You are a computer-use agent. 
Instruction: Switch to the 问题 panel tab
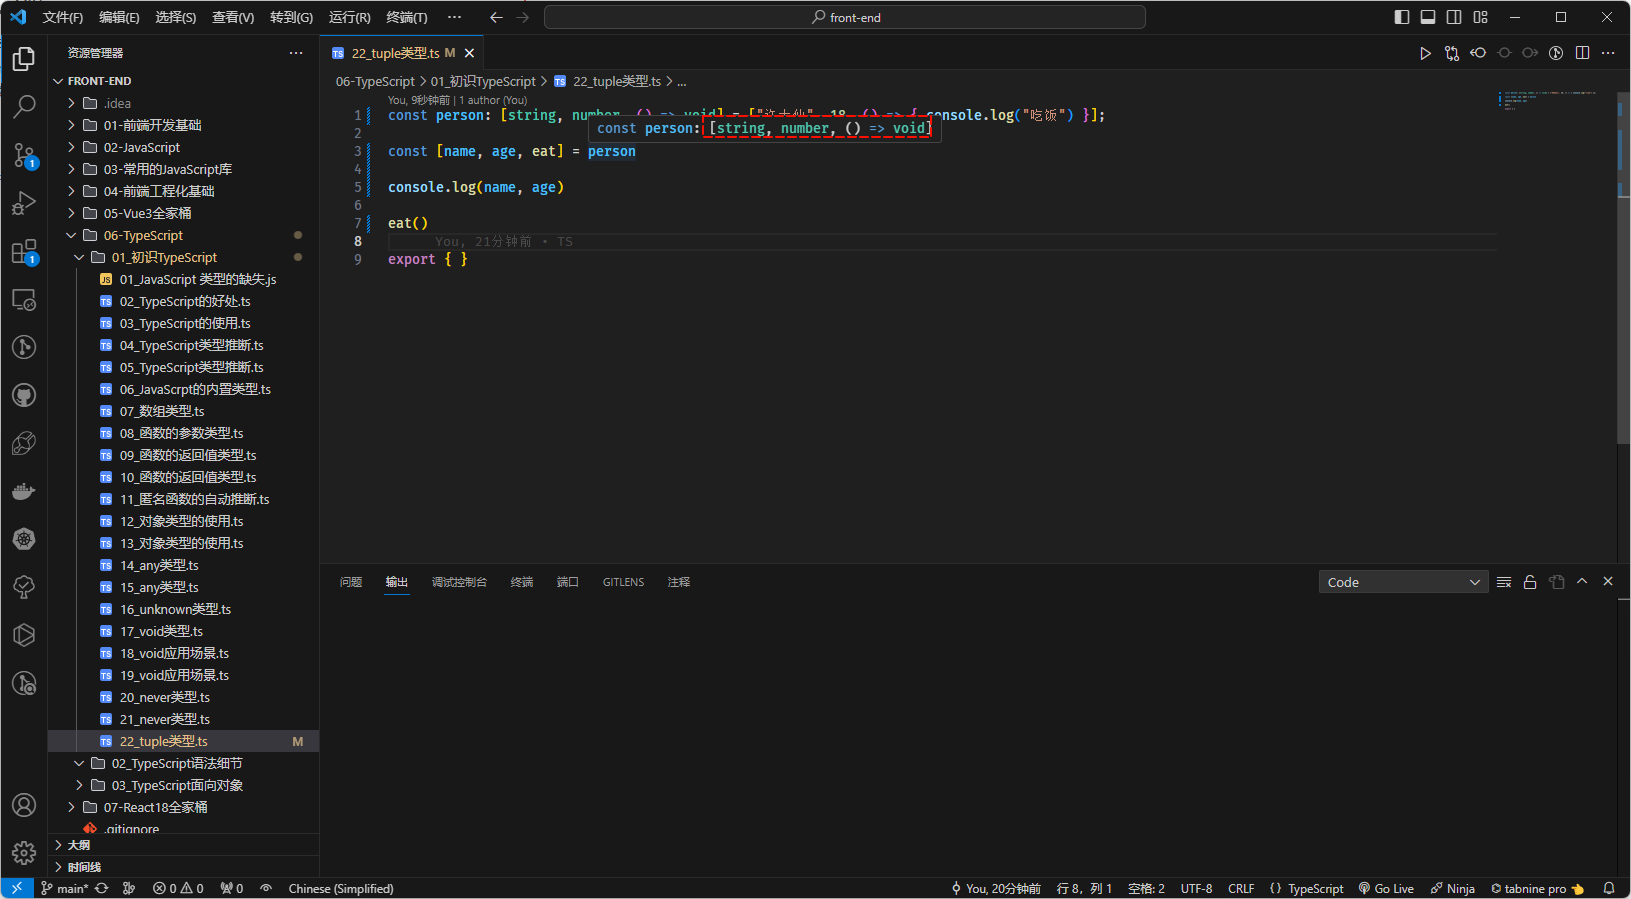coord(351,582)
